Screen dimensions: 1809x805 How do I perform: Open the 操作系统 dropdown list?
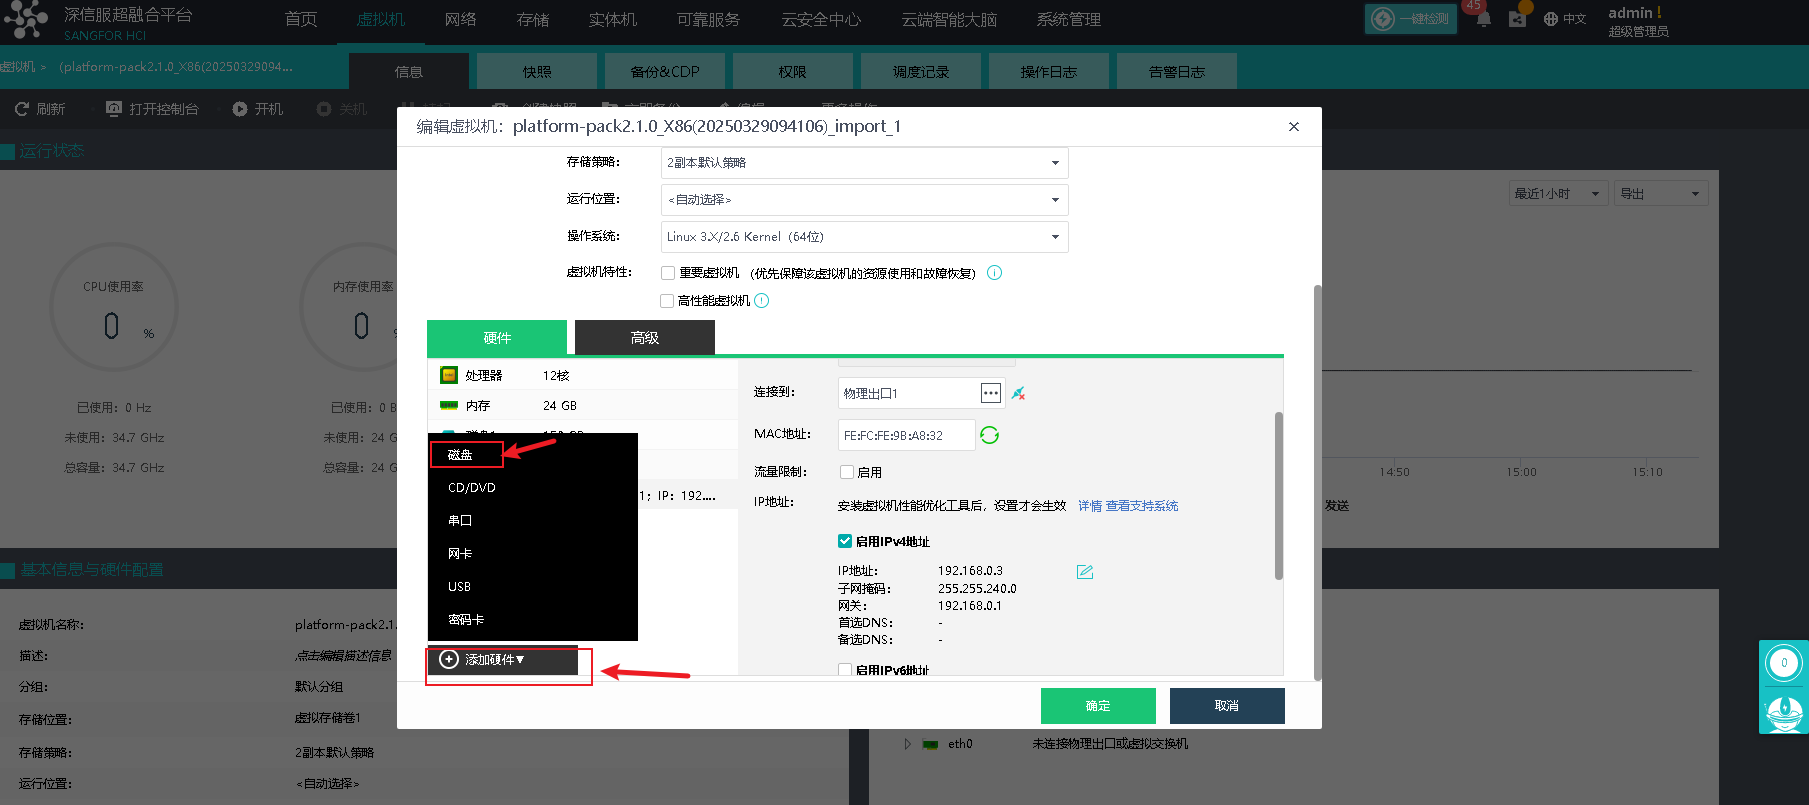click(1055, 237)
